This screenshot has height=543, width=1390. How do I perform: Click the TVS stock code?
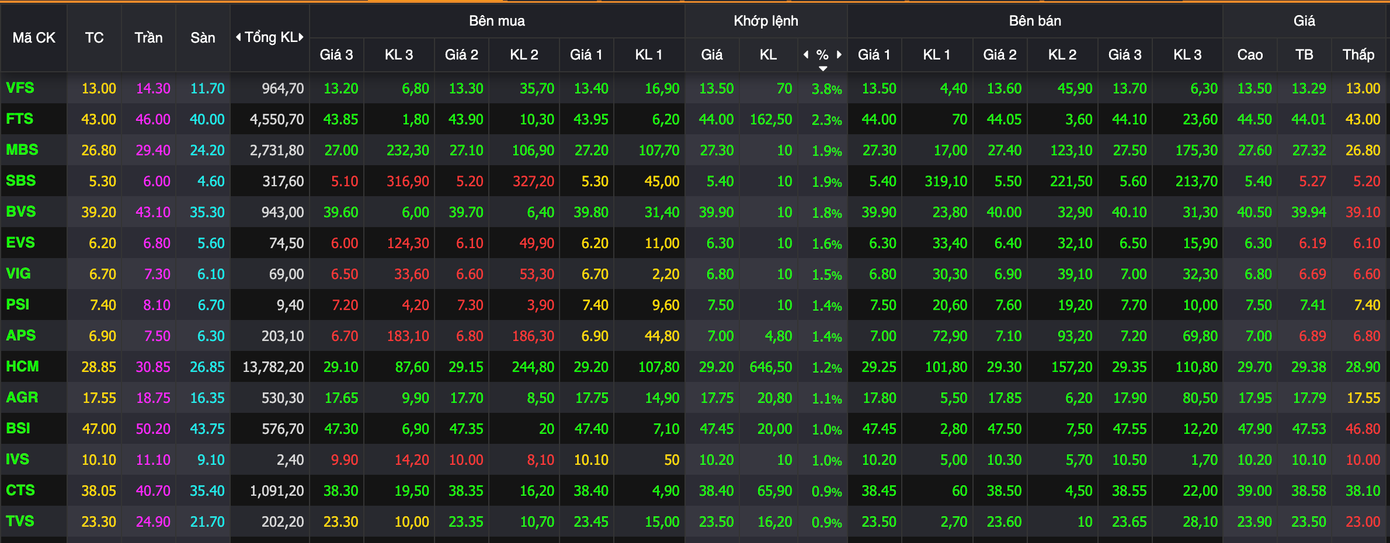tap(20, 521)
